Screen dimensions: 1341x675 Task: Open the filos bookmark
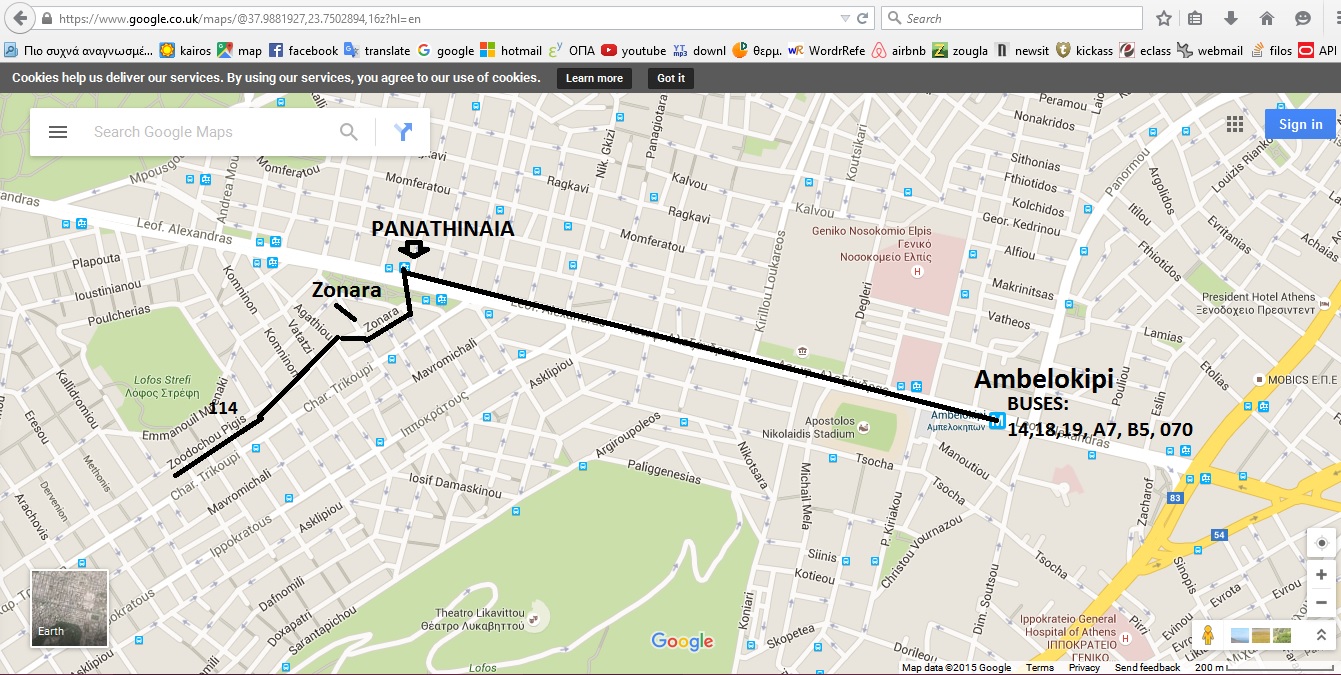pyautogui.click(x=1271, y=51)
